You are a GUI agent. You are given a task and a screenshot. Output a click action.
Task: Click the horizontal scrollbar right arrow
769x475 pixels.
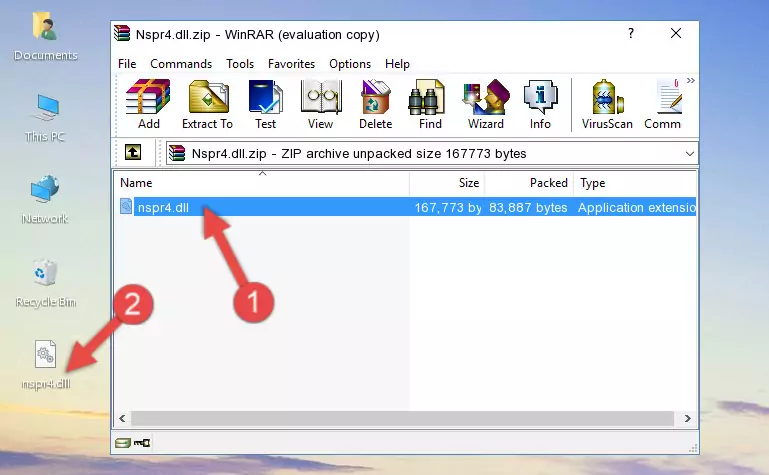click(x=687, y=418)
